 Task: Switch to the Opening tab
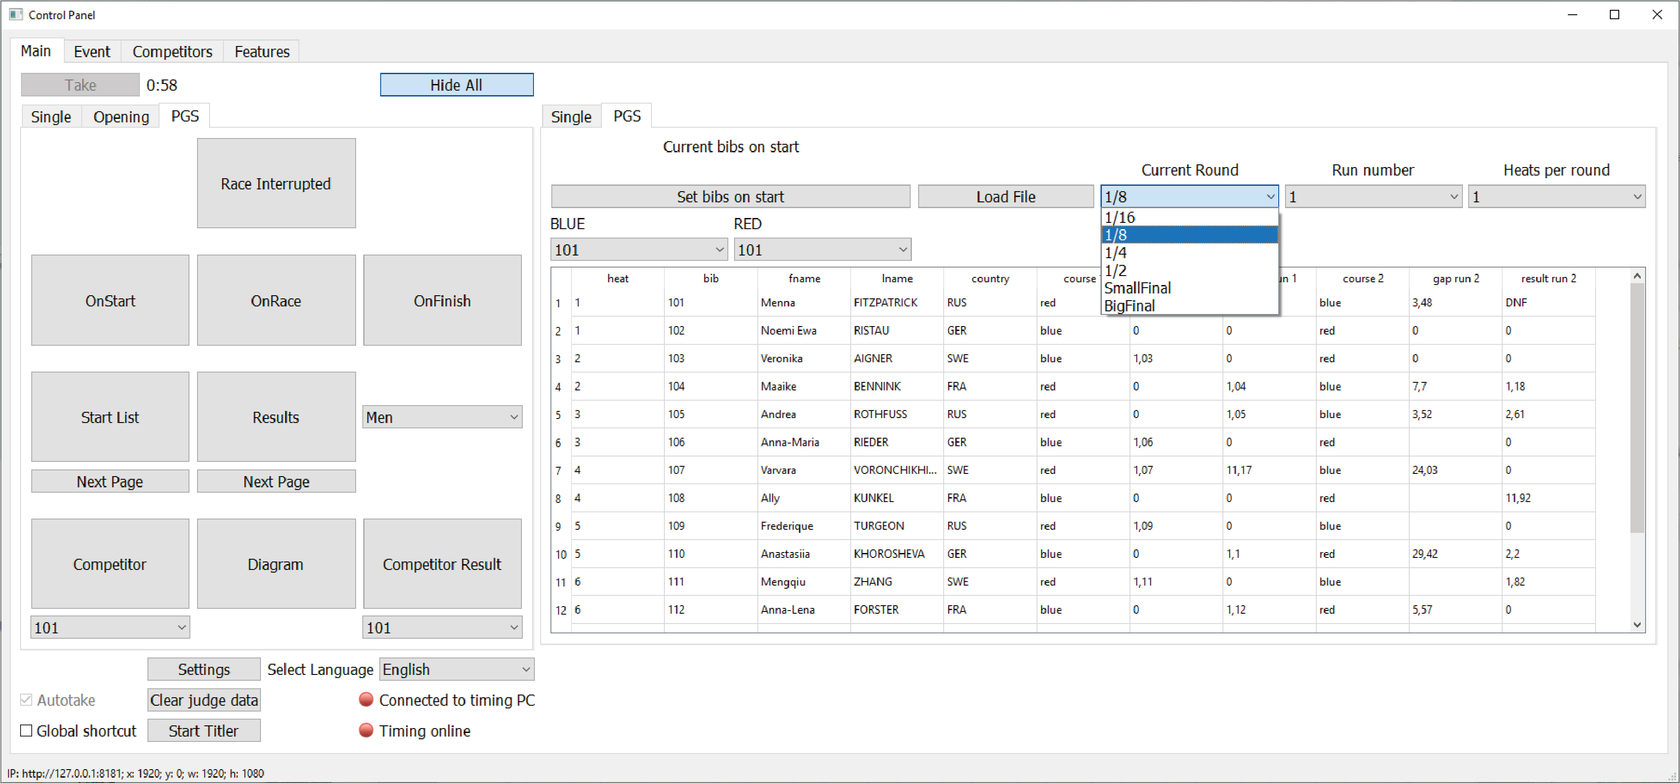tap(121, 117)
